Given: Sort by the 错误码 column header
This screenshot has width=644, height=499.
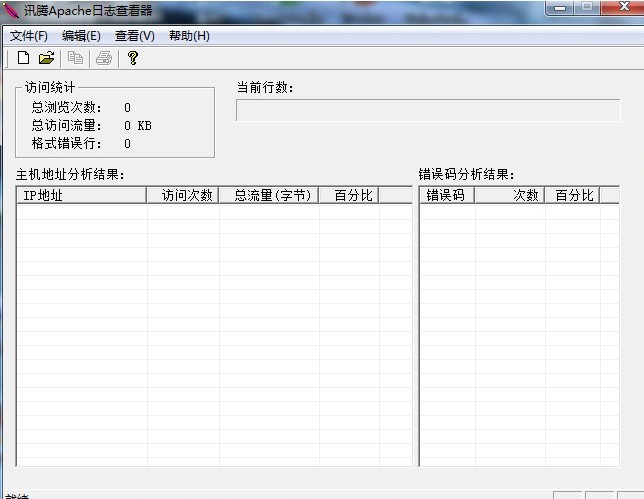Looking at the screenshot, I should tap(446, 195).
